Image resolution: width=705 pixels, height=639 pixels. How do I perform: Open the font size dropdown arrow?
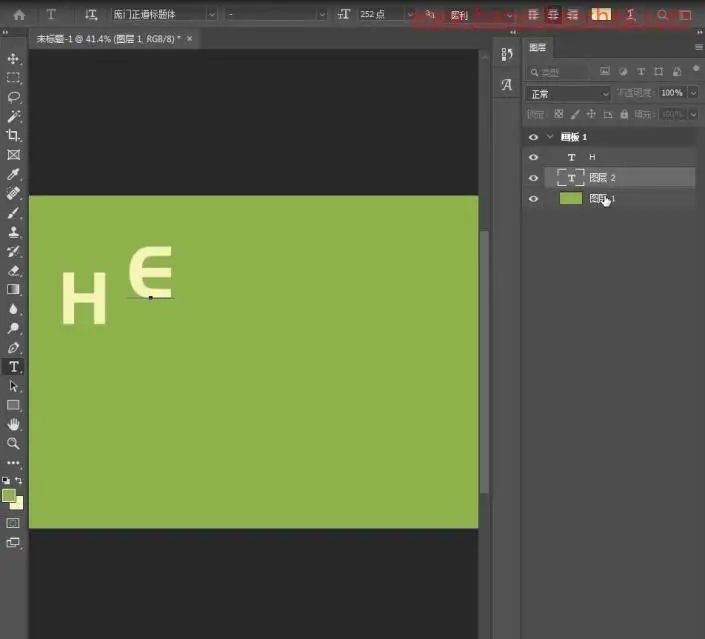tap(410, 15)
